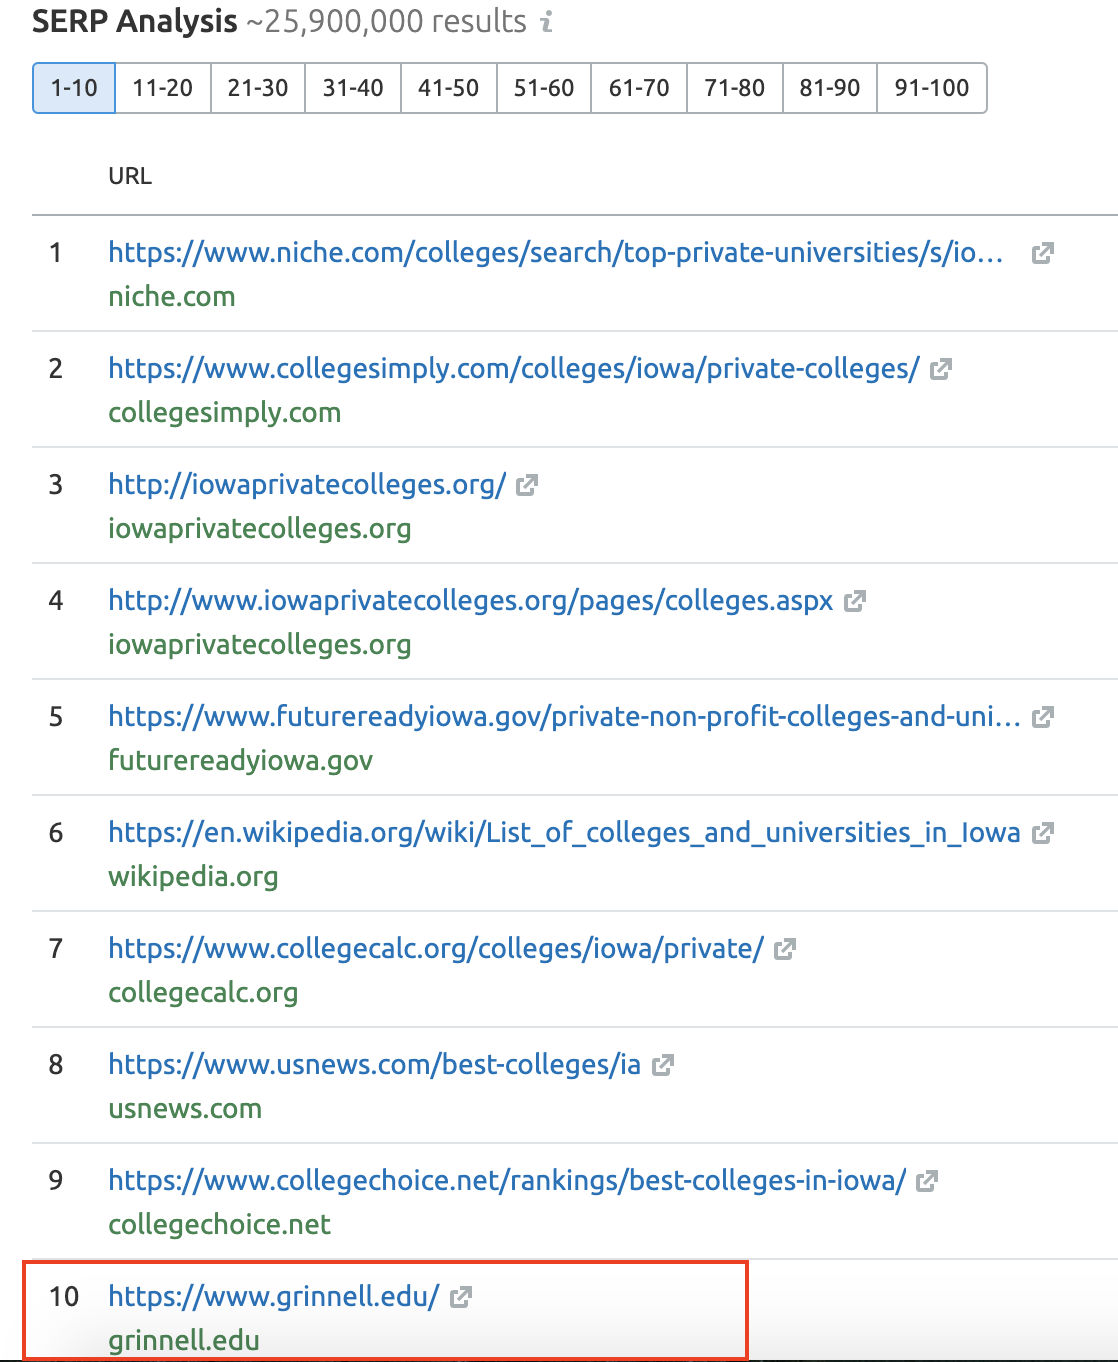Open the collegechoice.net rankings URL

pyautogui.click(x=507, y=1180)
